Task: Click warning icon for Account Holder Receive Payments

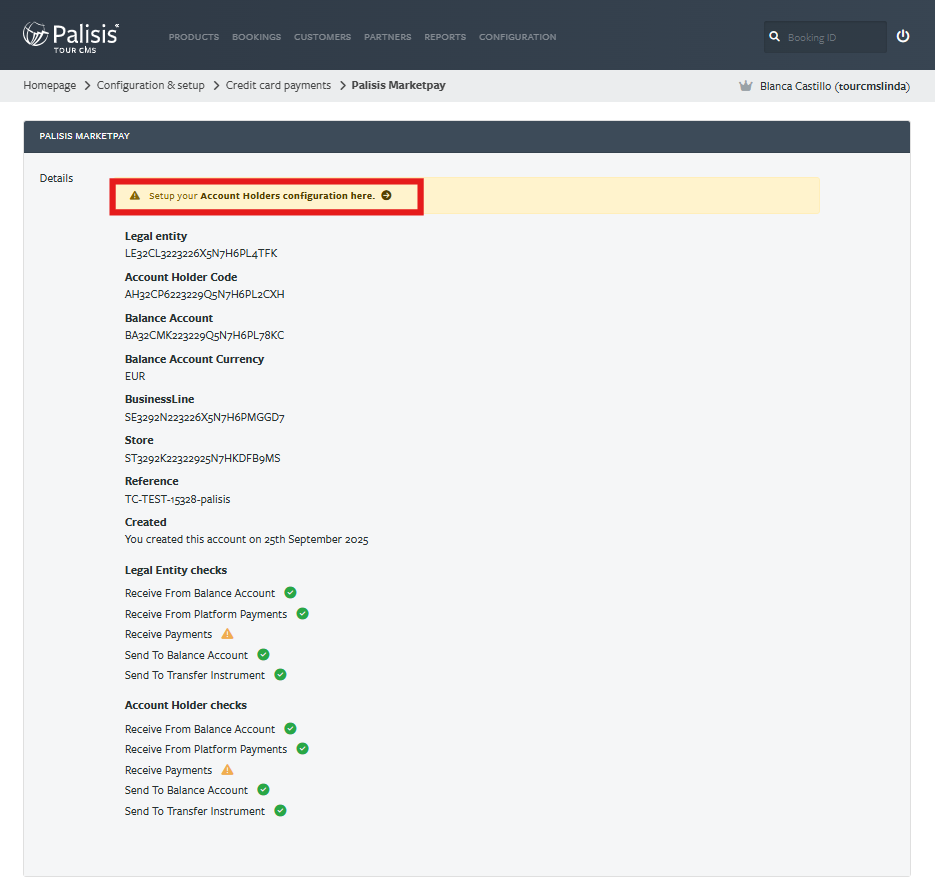Action: [227, 770]
